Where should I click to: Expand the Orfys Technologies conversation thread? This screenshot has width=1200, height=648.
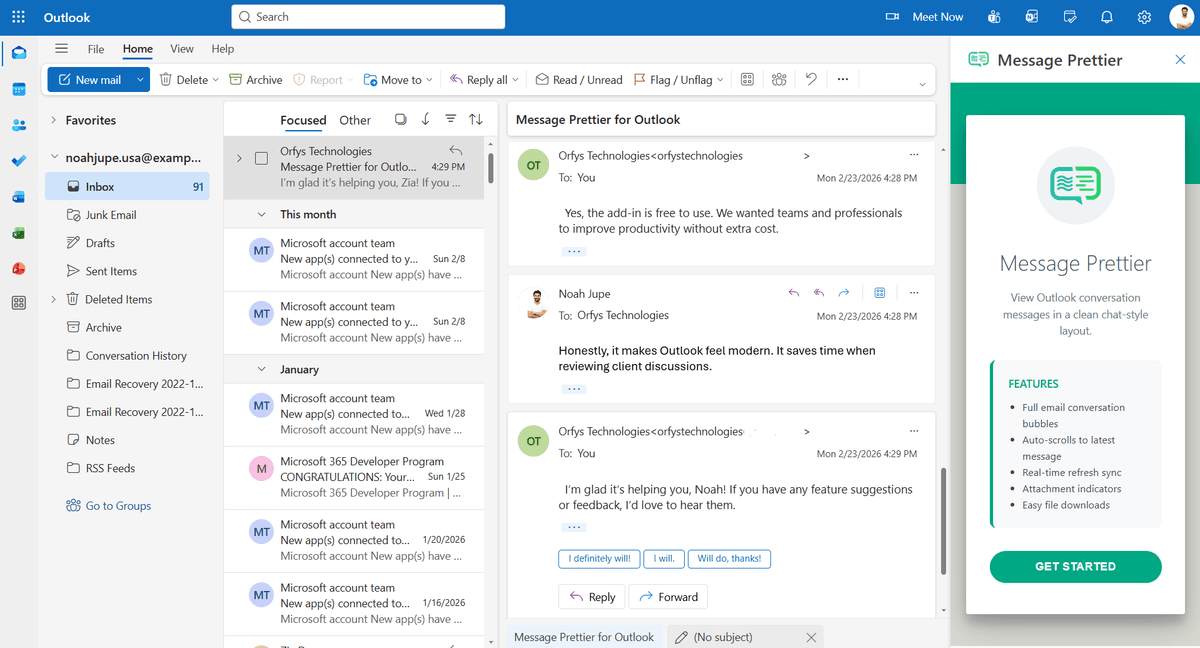[239, 158]
